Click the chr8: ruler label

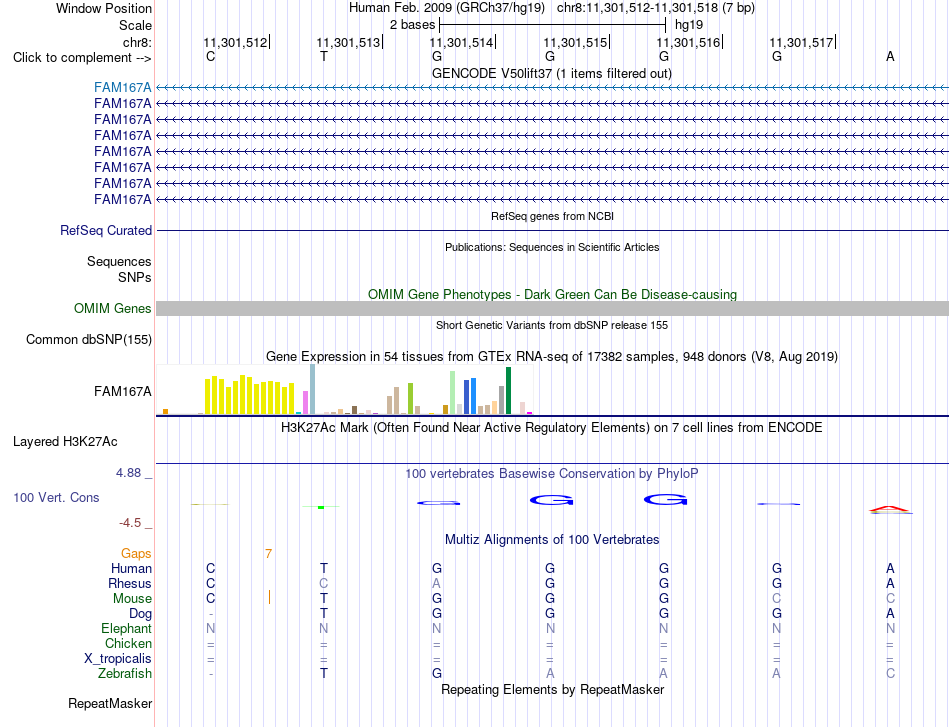[x=137, y=42]
